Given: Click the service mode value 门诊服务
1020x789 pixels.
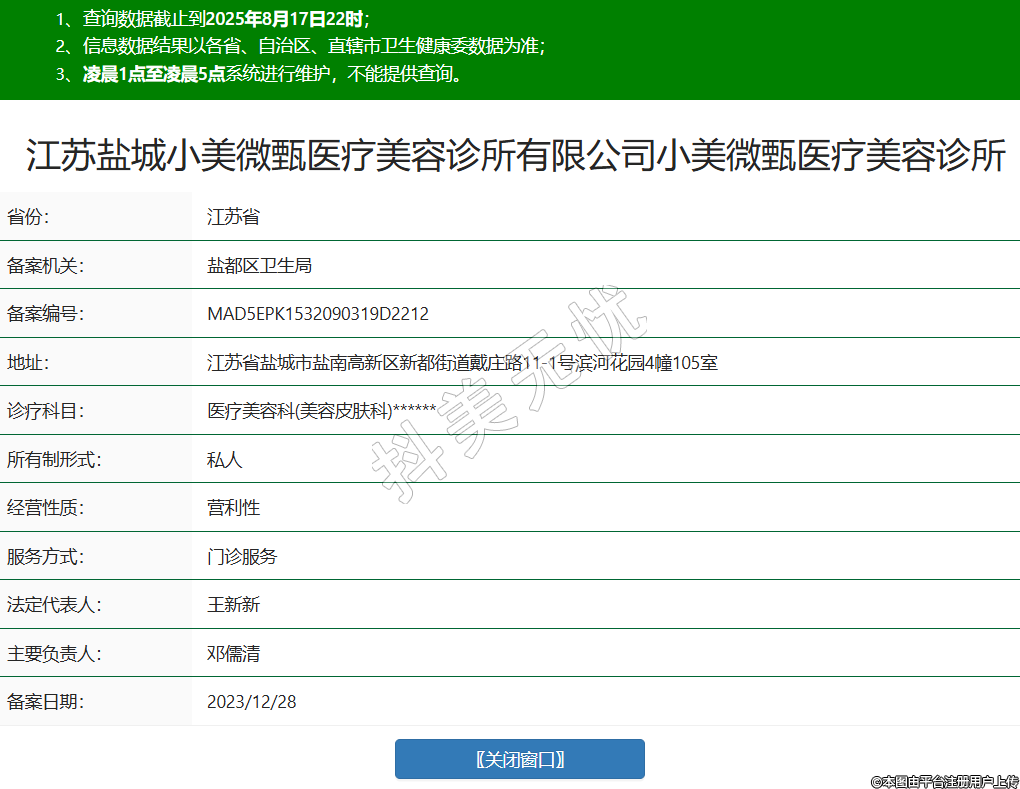Looking at the screenshot, I should coord(241,557).
